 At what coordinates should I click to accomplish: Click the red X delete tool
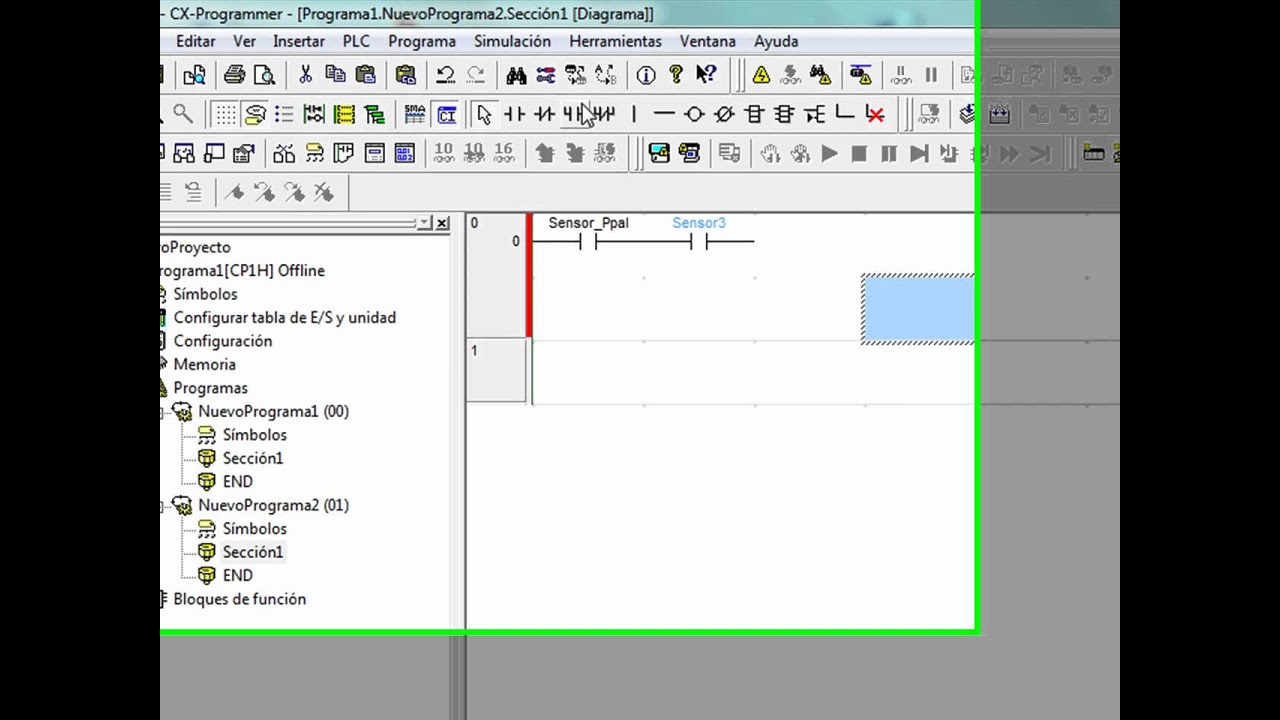click(x=875, y=115)
